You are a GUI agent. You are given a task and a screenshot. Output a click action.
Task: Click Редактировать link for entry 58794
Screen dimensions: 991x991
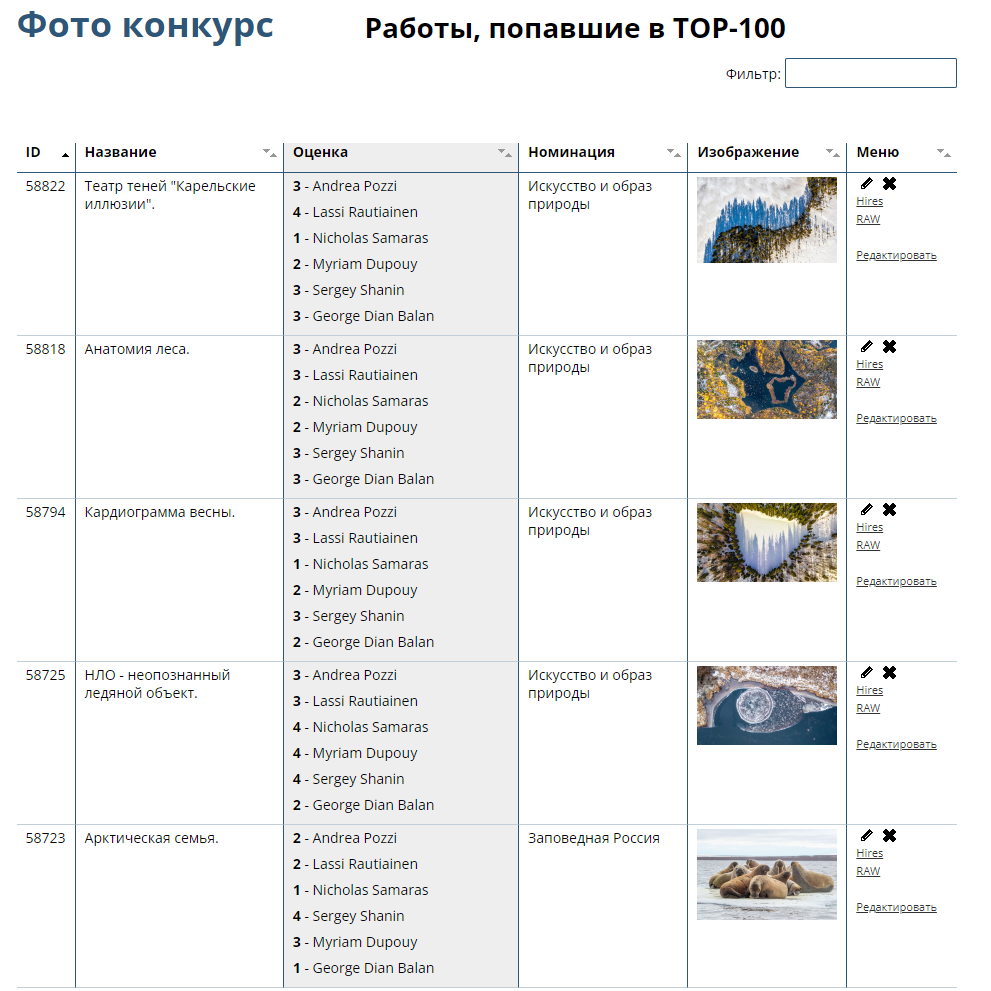pyautogui.click(x=896, y=581)
